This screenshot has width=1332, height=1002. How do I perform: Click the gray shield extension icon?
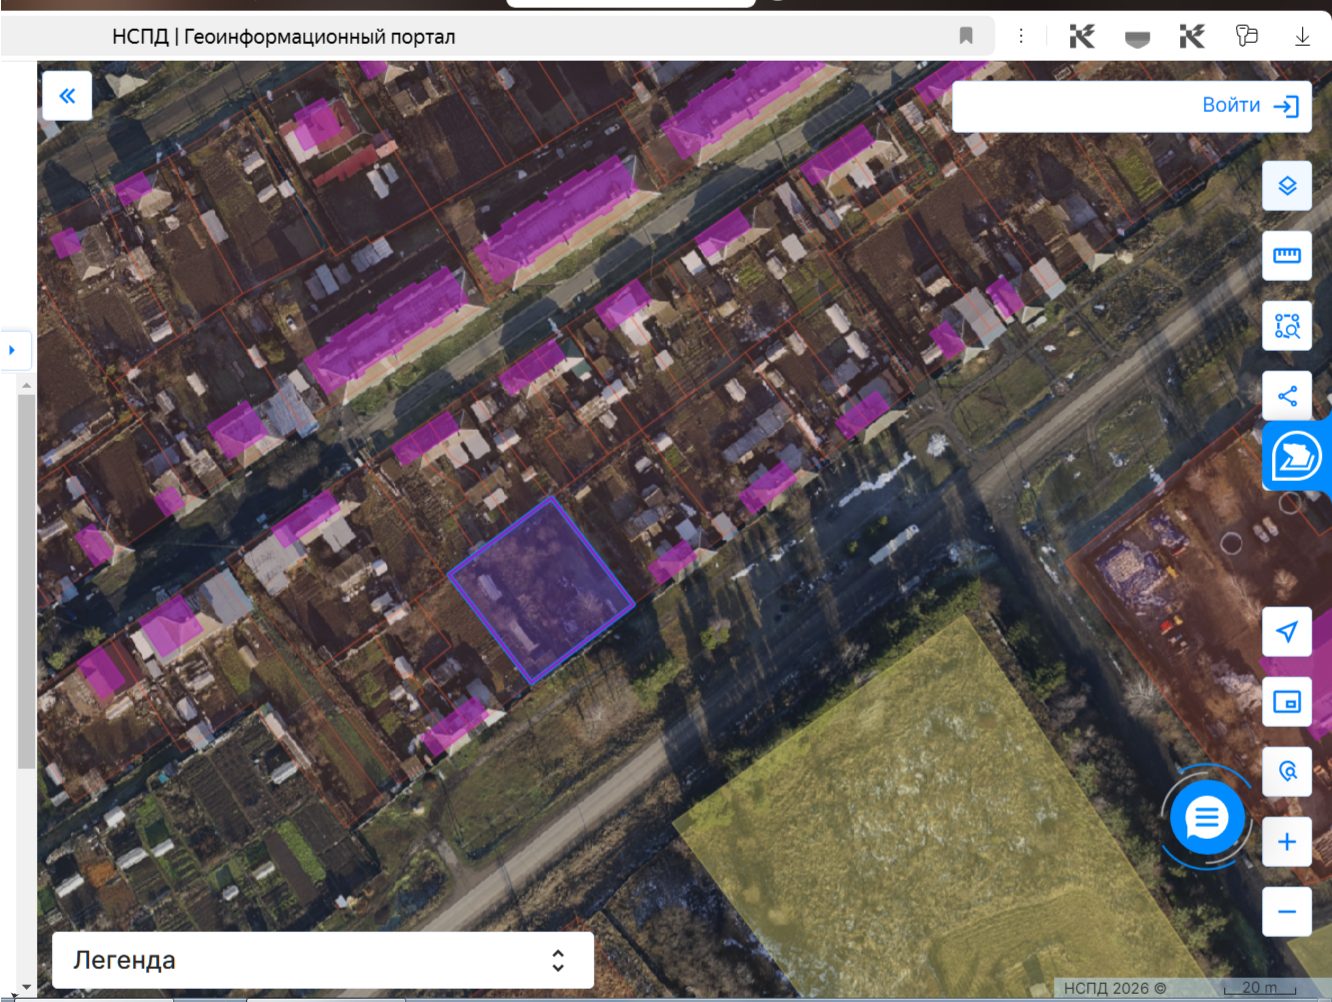1137,39
